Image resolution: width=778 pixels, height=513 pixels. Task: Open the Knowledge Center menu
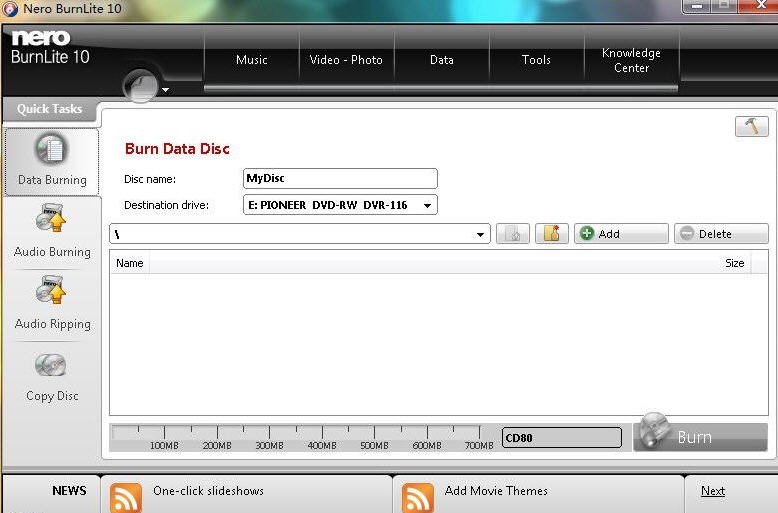[x=631, y=60]
